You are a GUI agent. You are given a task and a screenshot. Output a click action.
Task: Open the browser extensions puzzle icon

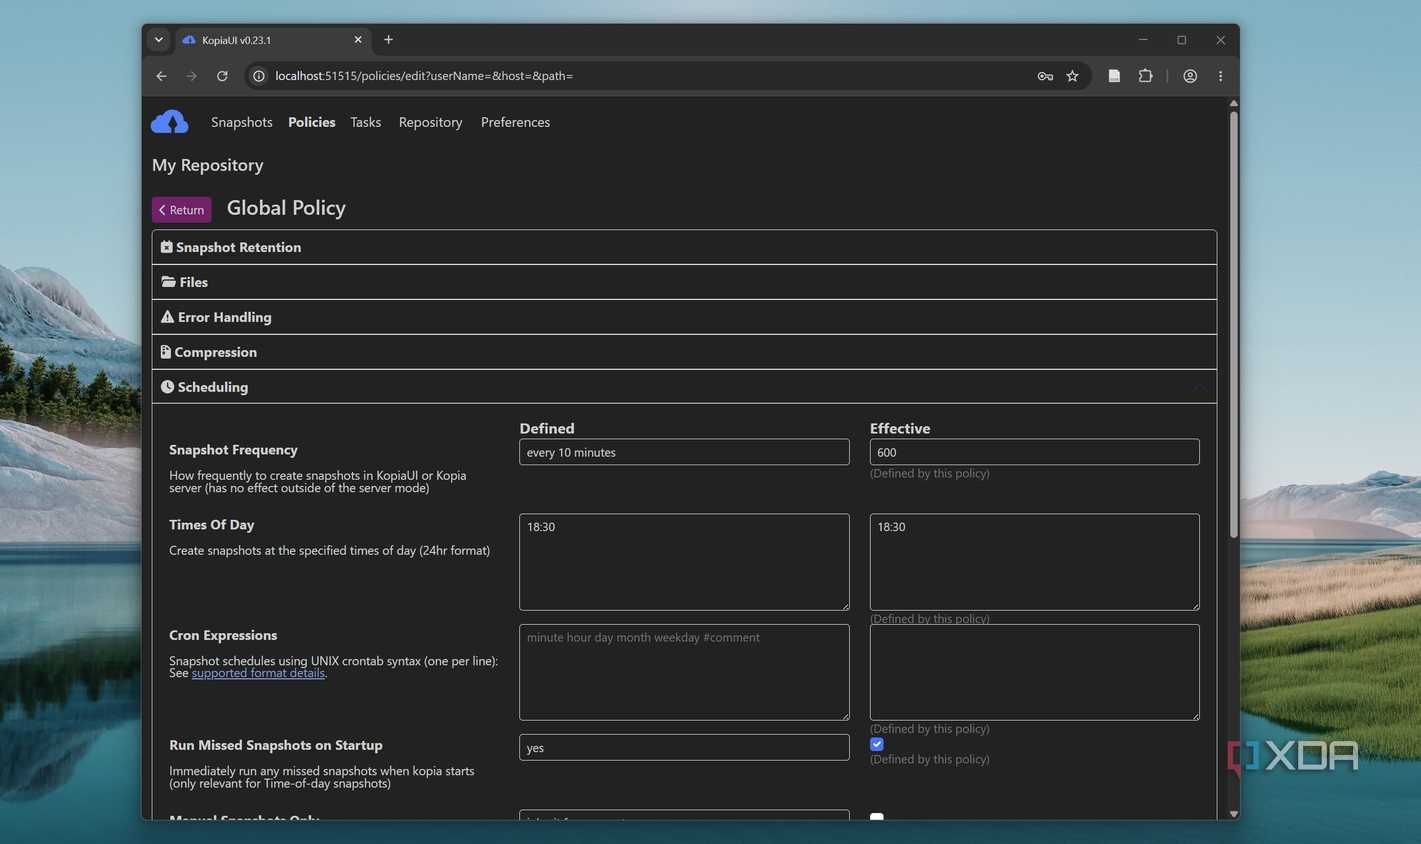point(1145,76)
